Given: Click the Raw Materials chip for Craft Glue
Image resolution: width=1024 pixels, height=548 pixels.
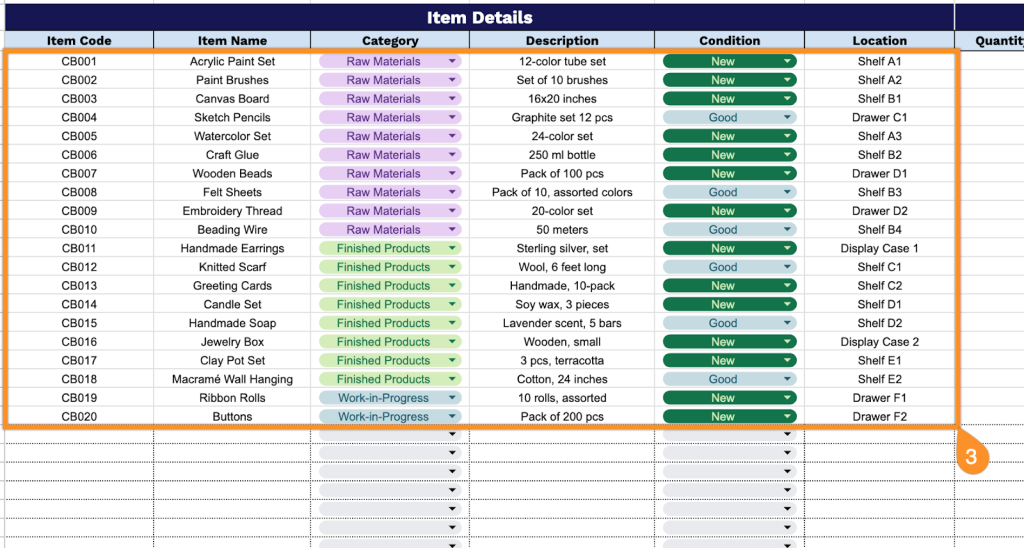Looking at the screenshot, I should click(383, 155).
